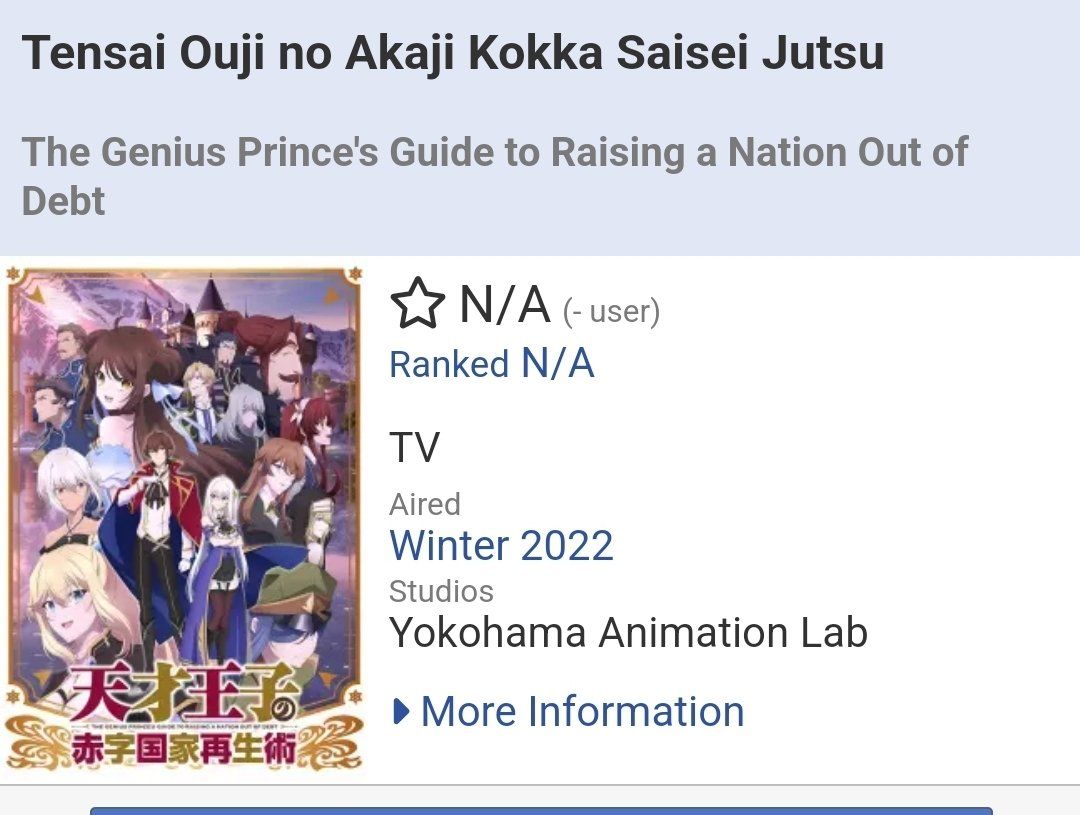
Task: Click the Yokohama Animation Lab studio name
Action: click(x=628, y=633)
